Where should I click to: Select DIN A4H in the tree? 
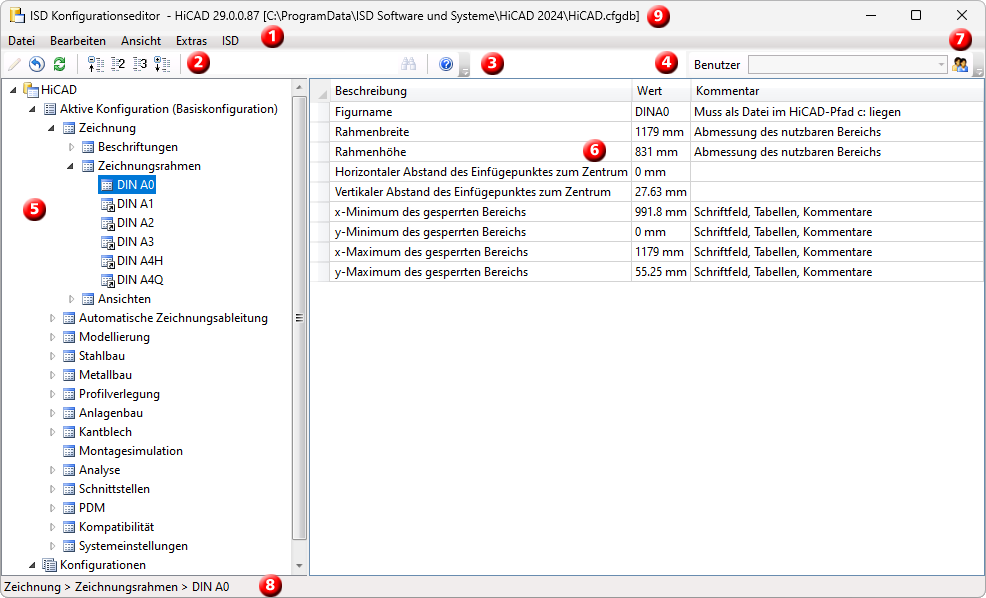click(140, 261)
